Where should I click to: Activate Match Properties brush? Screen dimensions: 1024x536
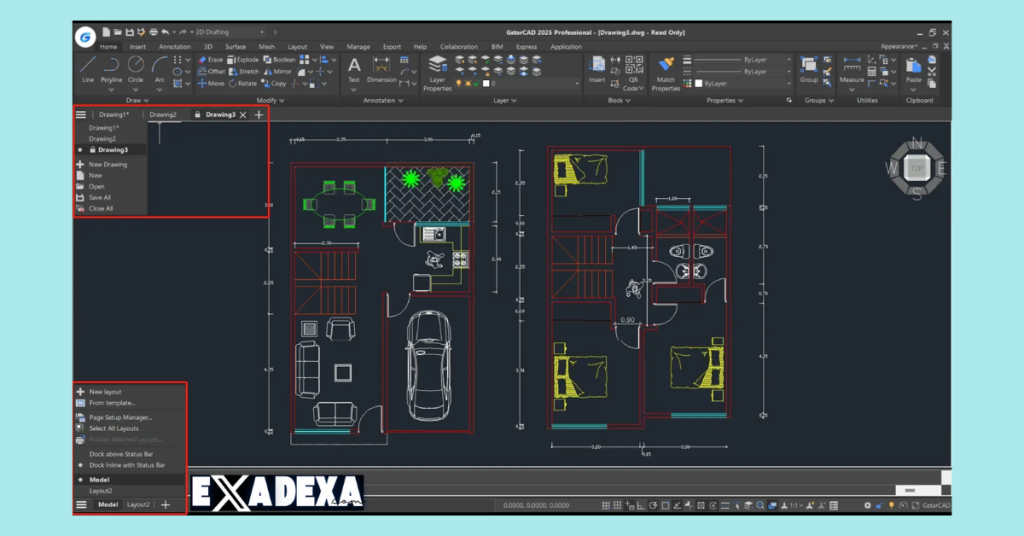pos(665,73)
